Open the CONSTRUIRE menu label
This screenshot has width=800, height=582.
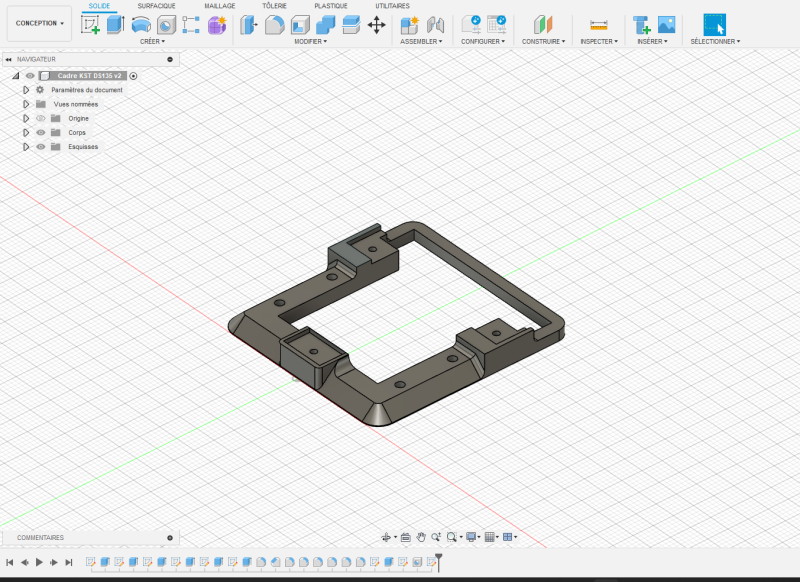click(x=543, y=41)
